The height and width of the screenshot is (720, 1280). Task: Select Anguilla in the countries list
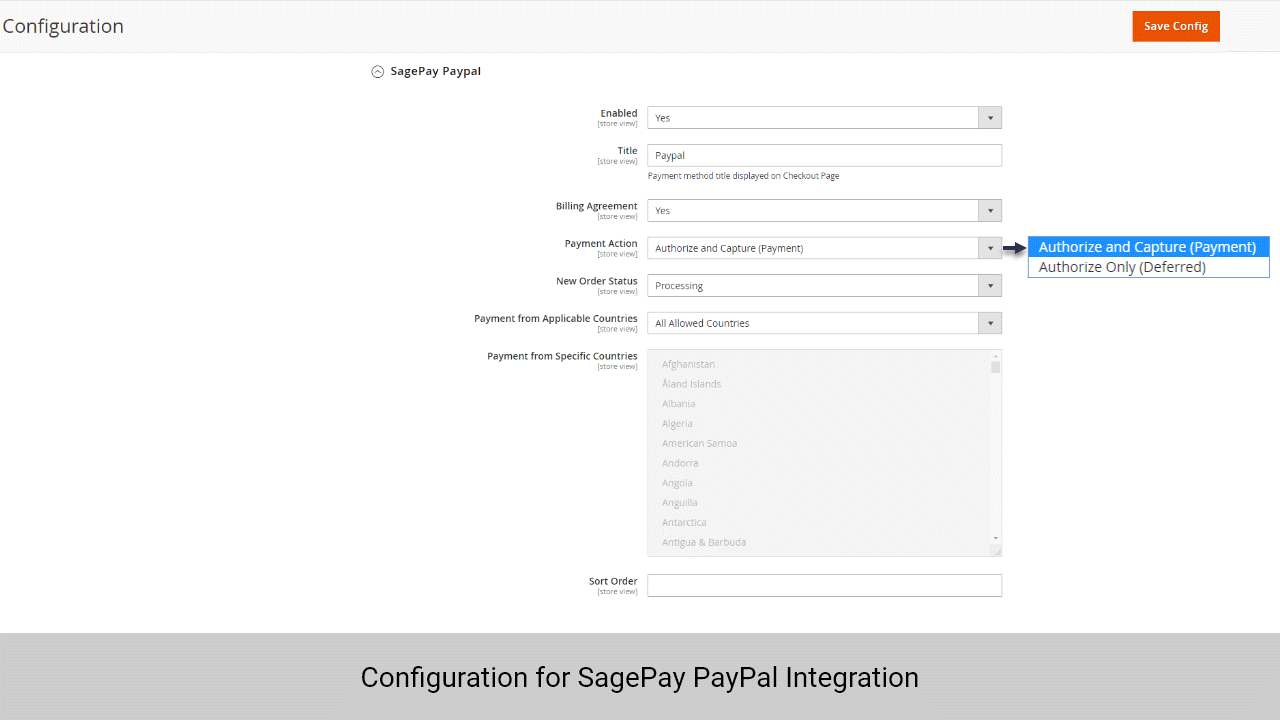(679, 503)
